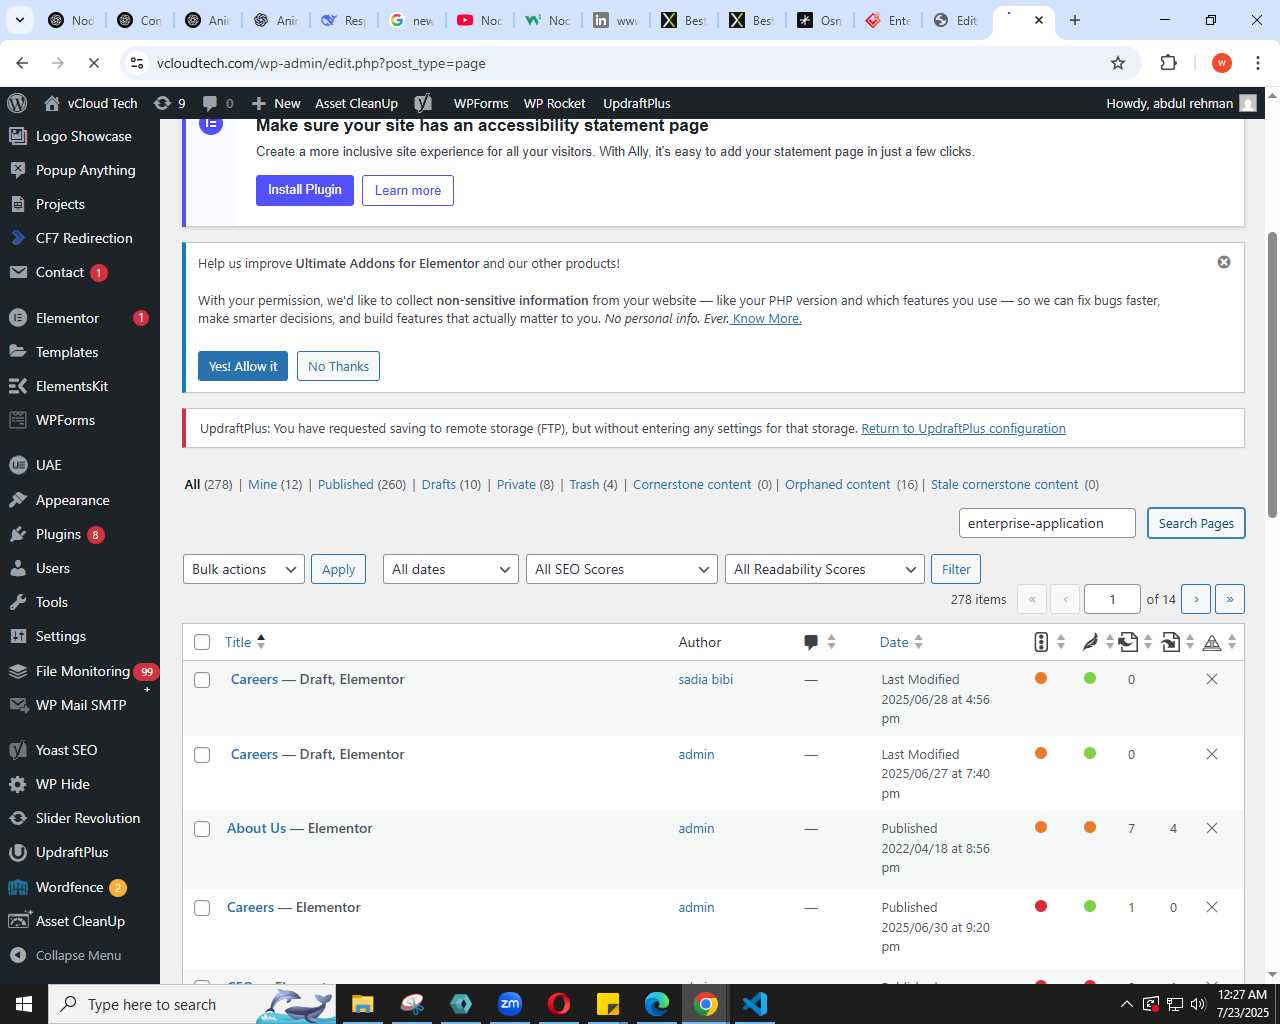Open the About Us page title link
Screen dimensions: 1280x1024
256,828
